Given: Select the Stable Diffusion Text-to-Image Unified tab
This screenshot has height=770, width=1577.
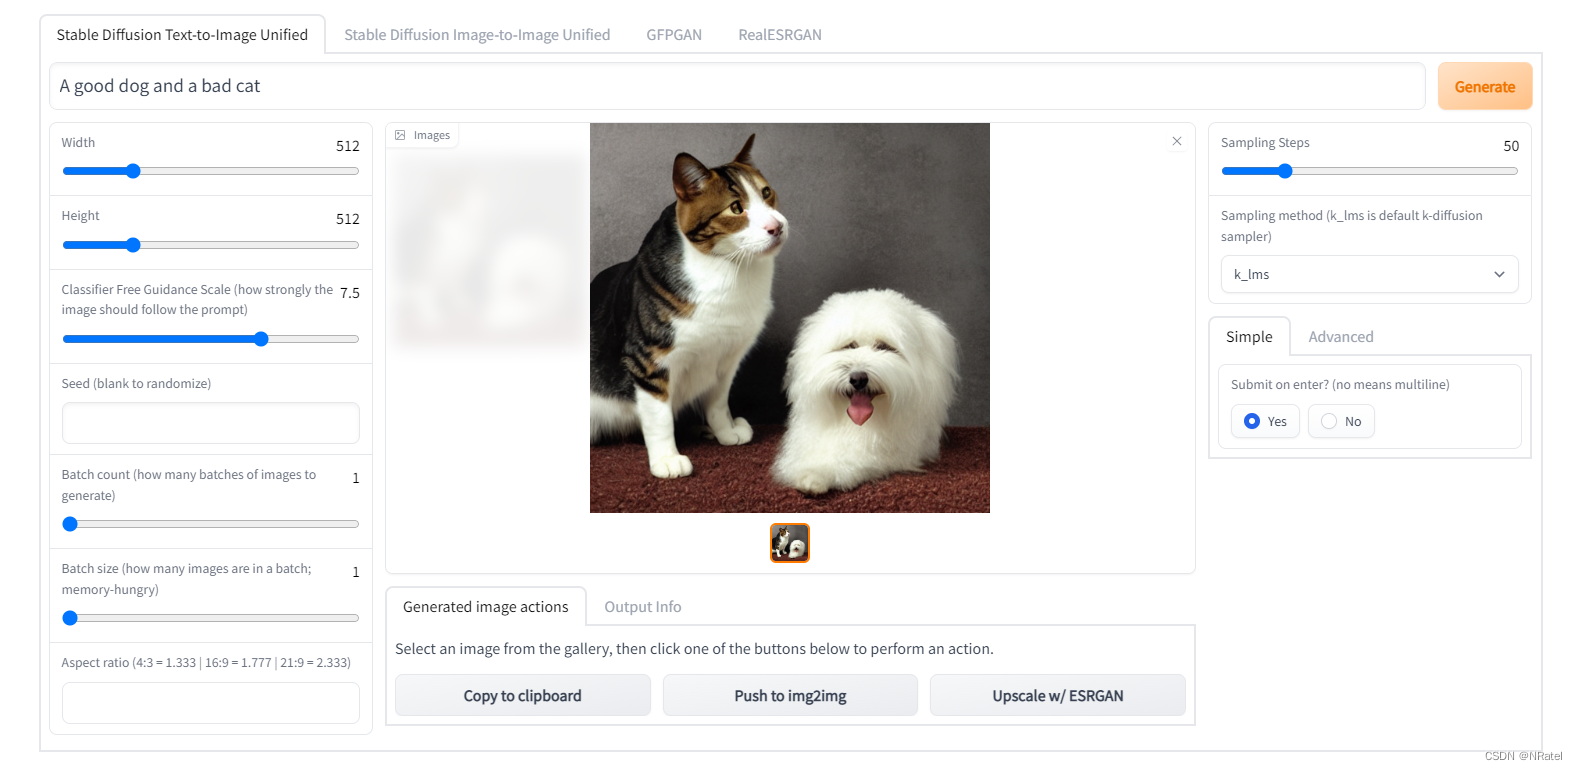Looking at the screenshot, I should [182, 35].
